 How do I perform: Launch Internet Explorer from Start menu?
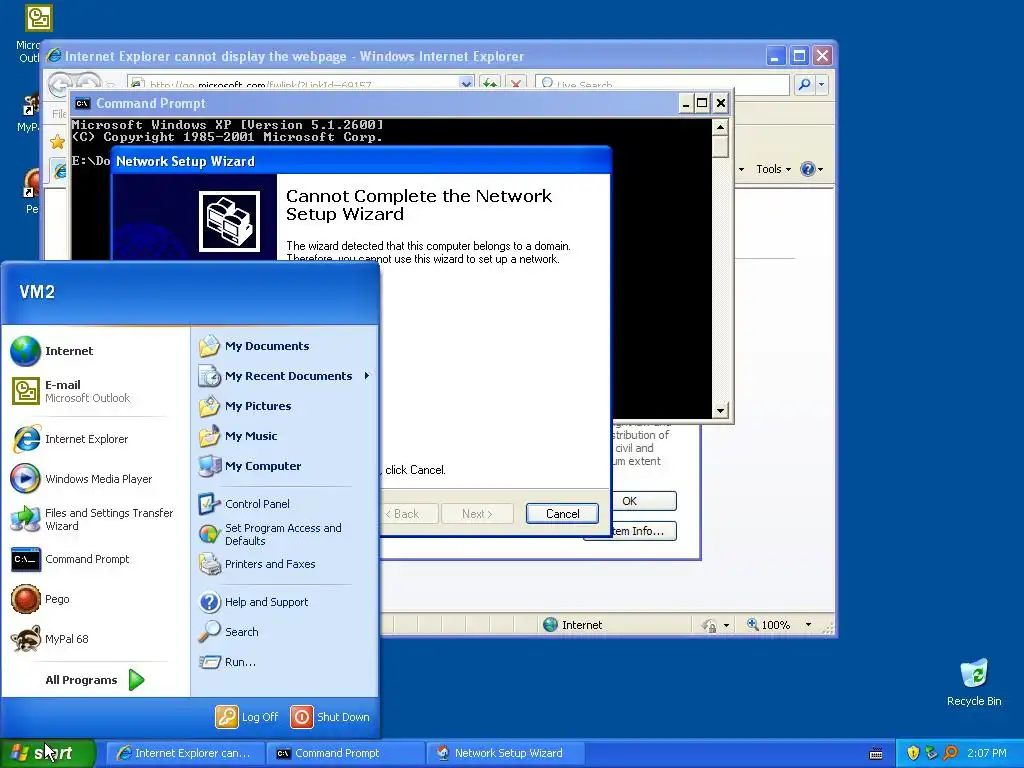click(70, 439)
